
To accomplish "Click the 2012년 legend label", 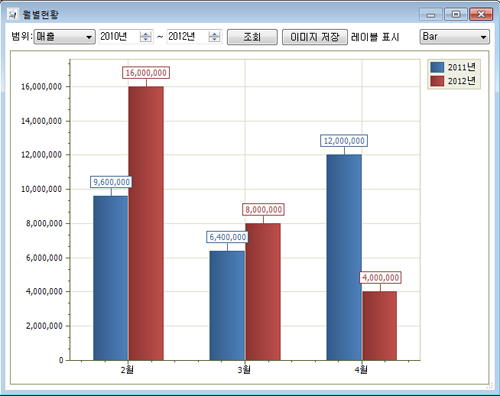I will click(x=462, y=81).
